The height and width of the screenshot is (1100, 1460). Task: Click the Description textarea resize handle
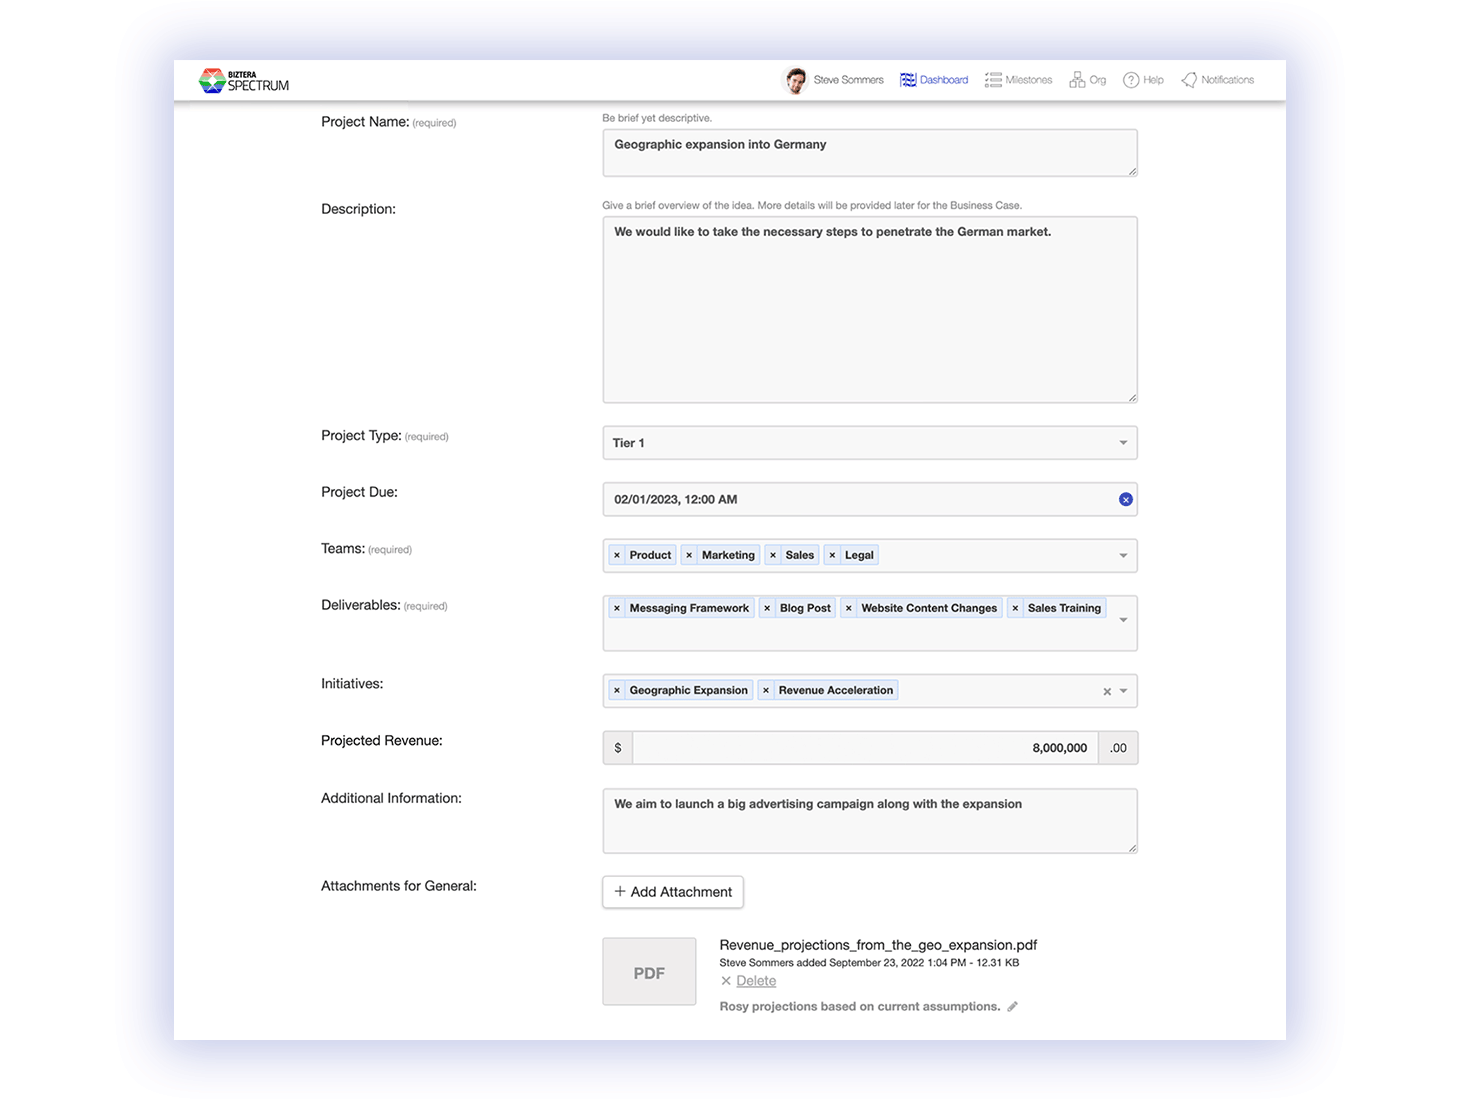1132,397
